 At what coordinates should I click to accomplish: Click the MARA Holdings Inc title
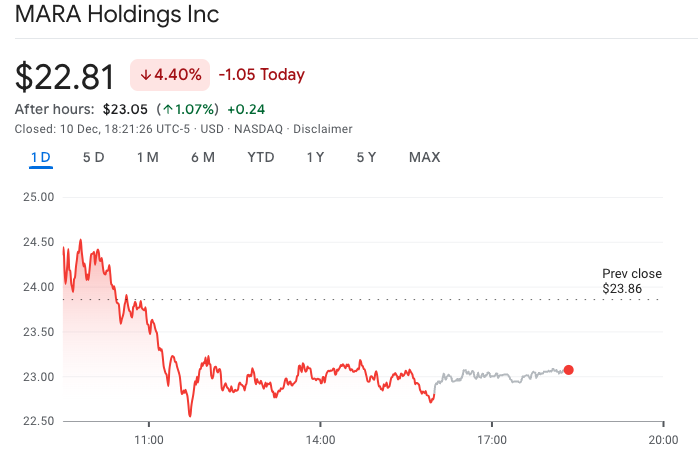pos(117,16)
